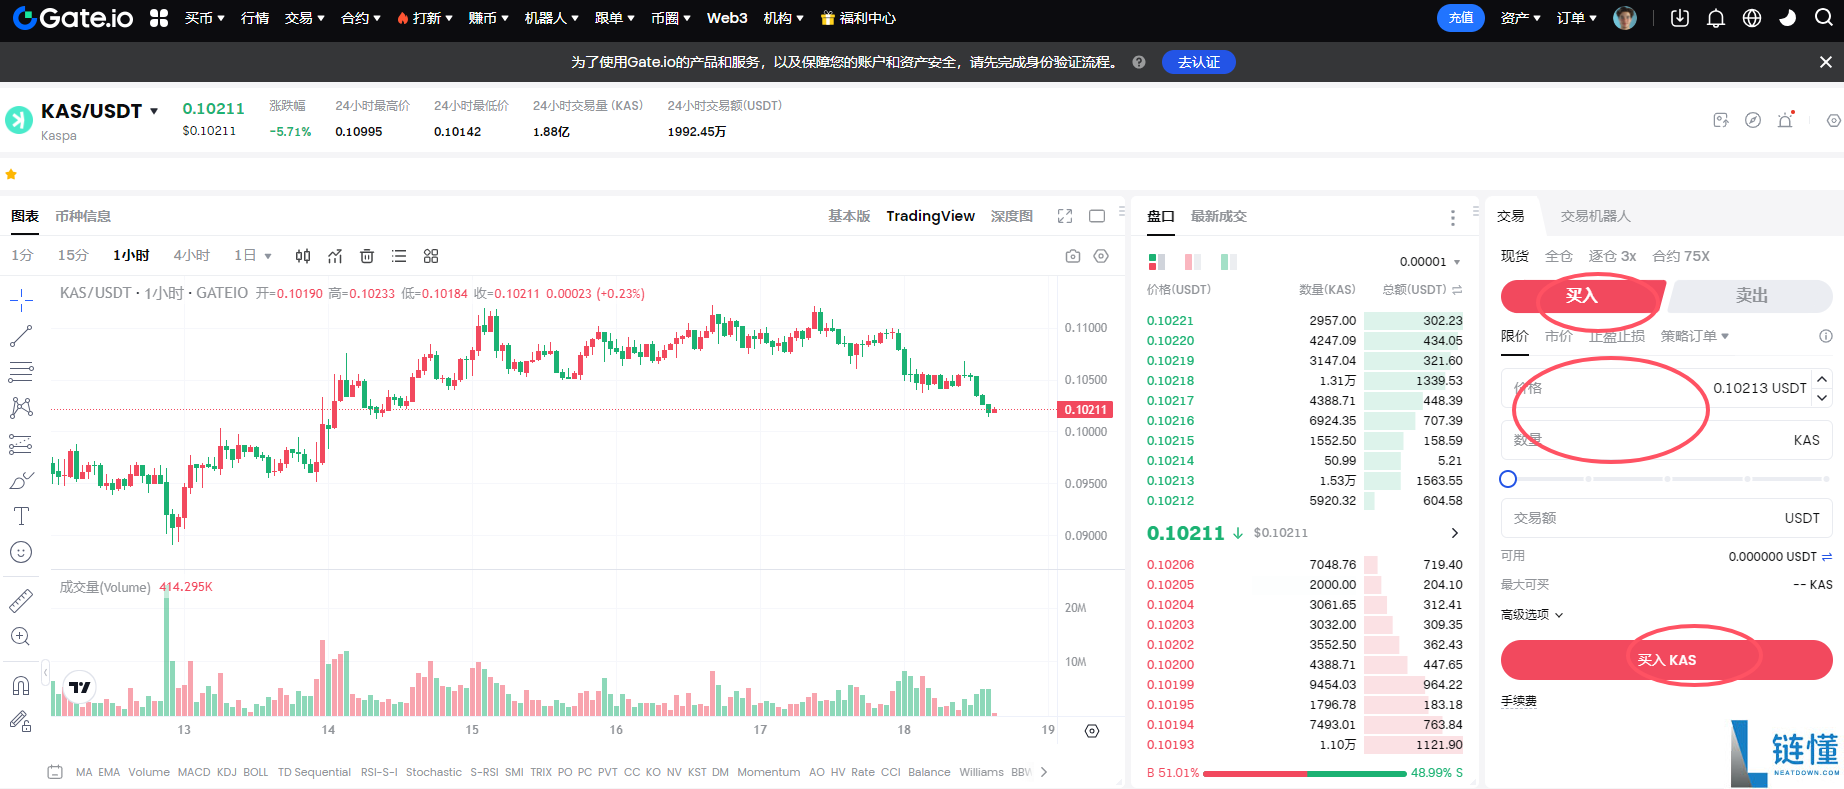Click the red 买入 KAS button

(1666, 660)
